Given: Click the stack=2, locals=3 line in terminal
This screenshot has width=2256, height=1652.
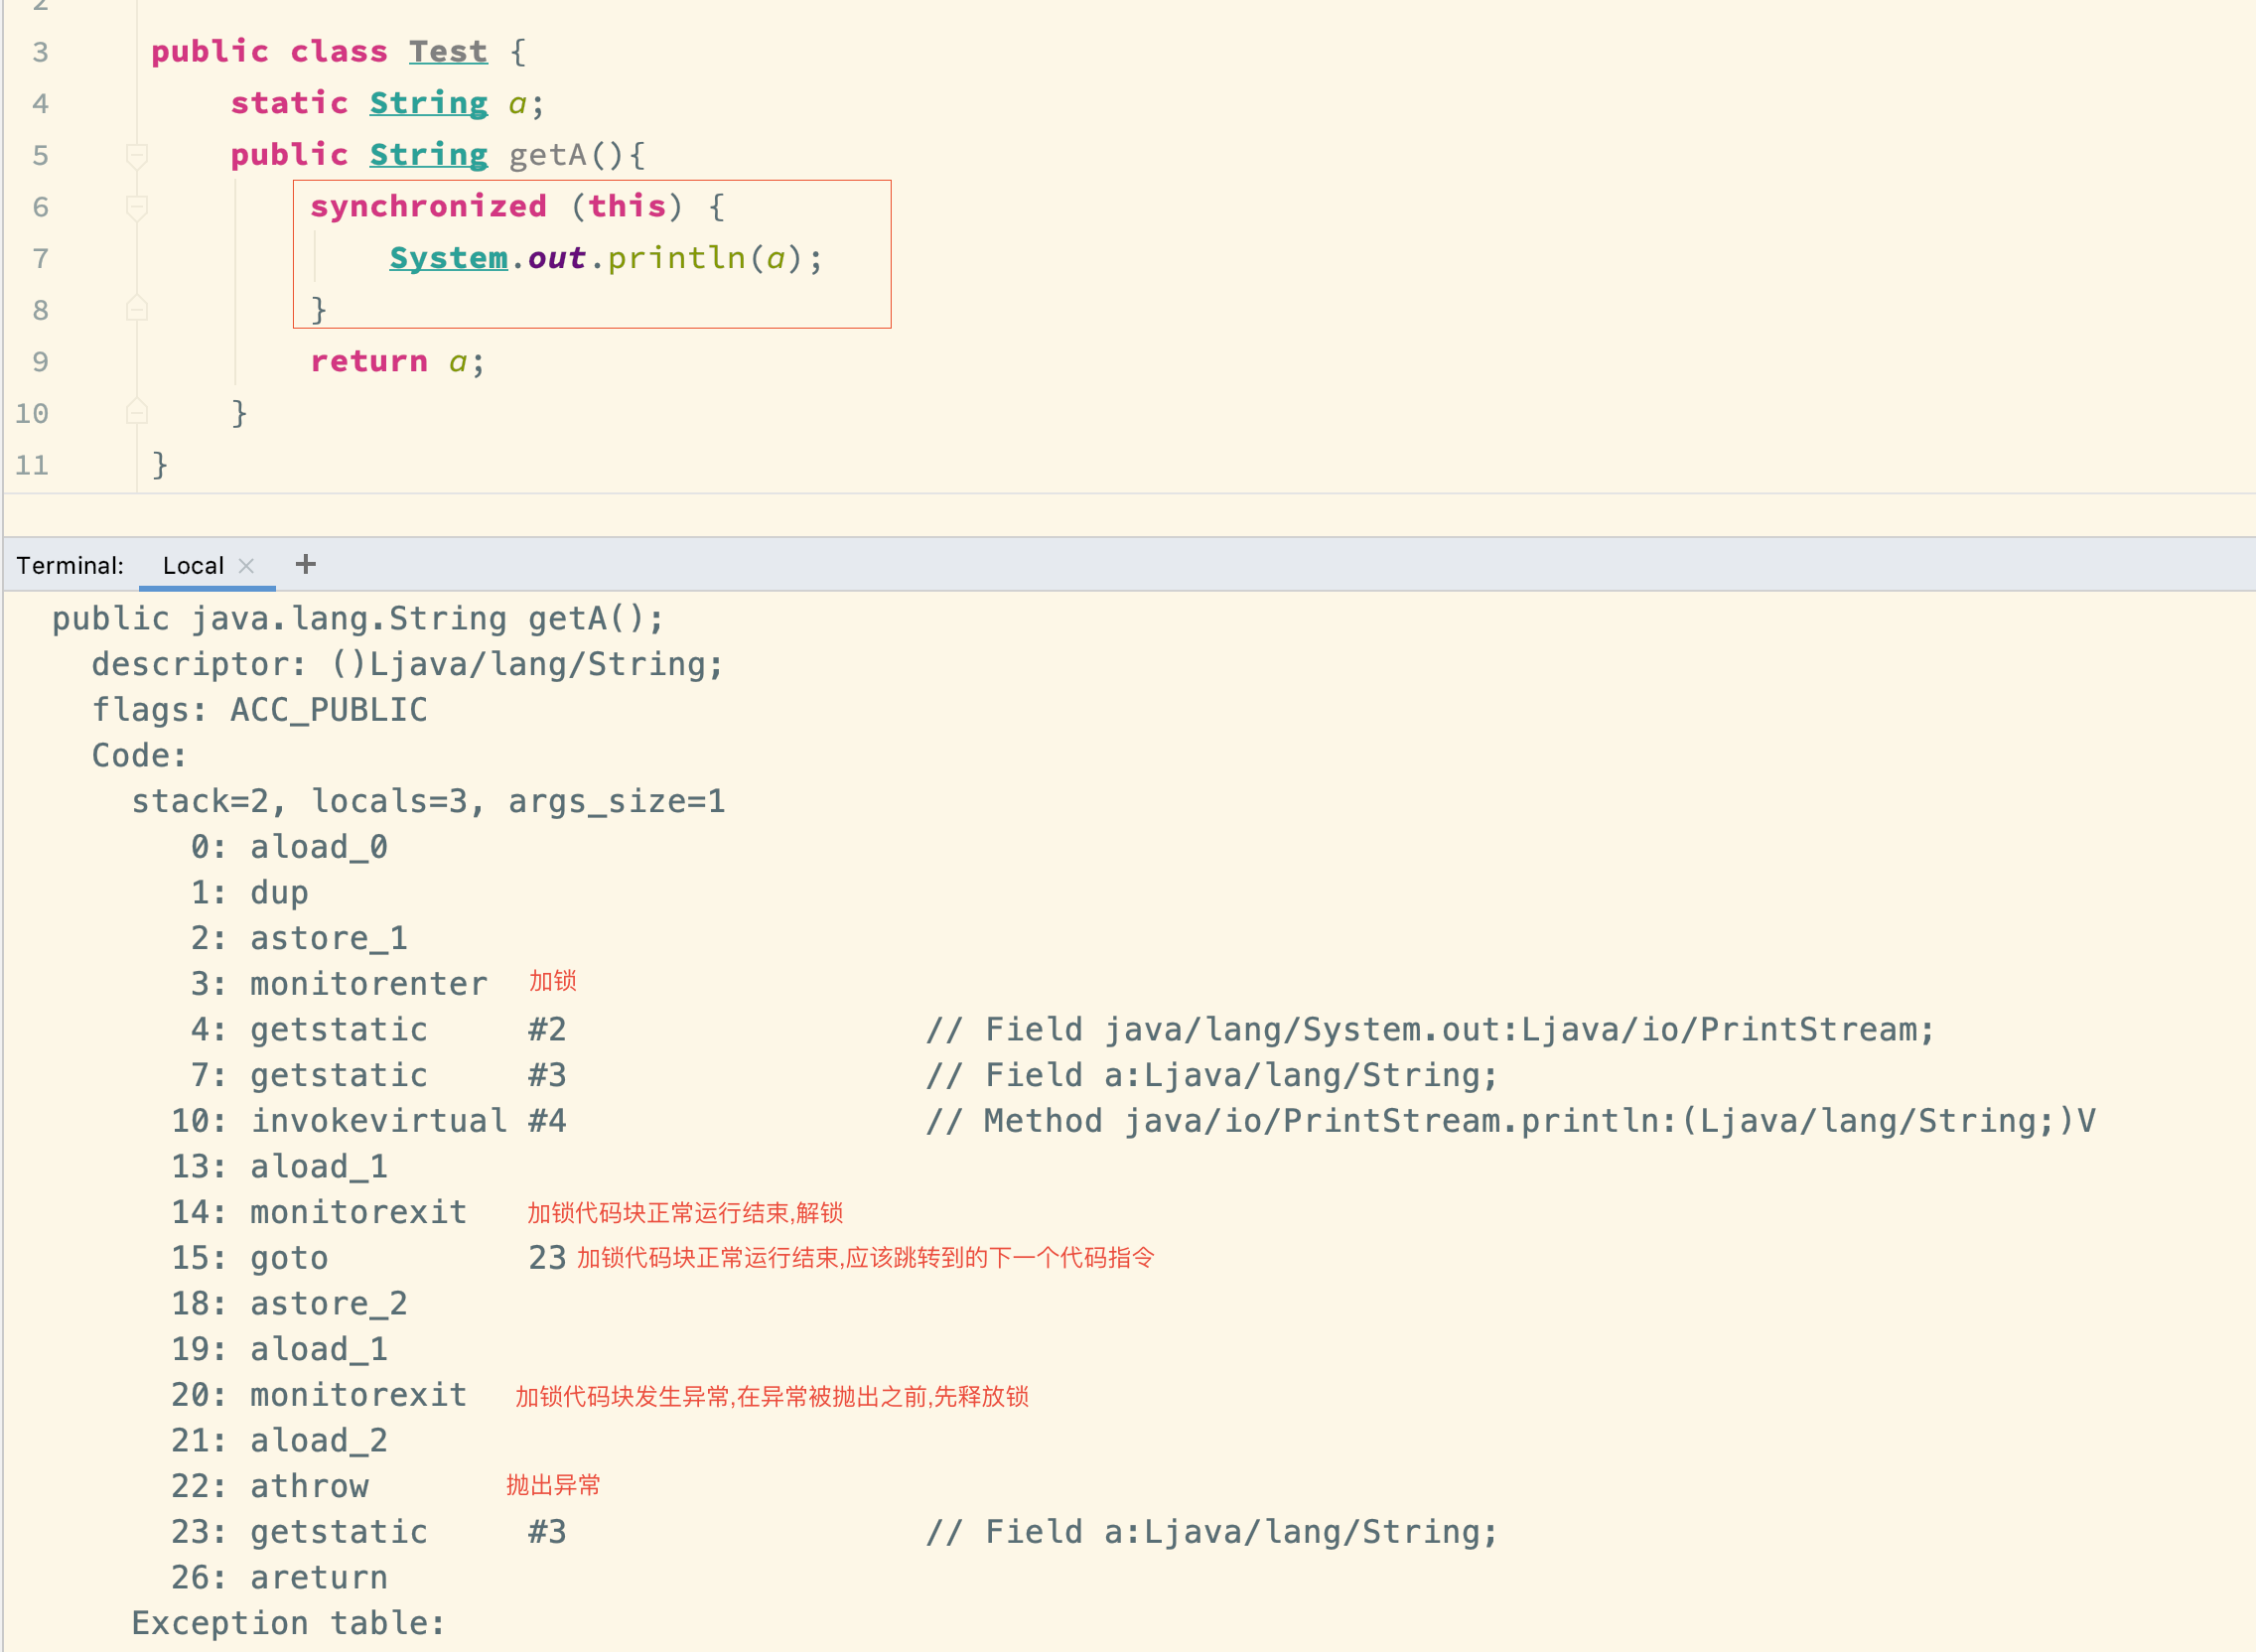Looking at the screenshot, I should tap(428, 801).
